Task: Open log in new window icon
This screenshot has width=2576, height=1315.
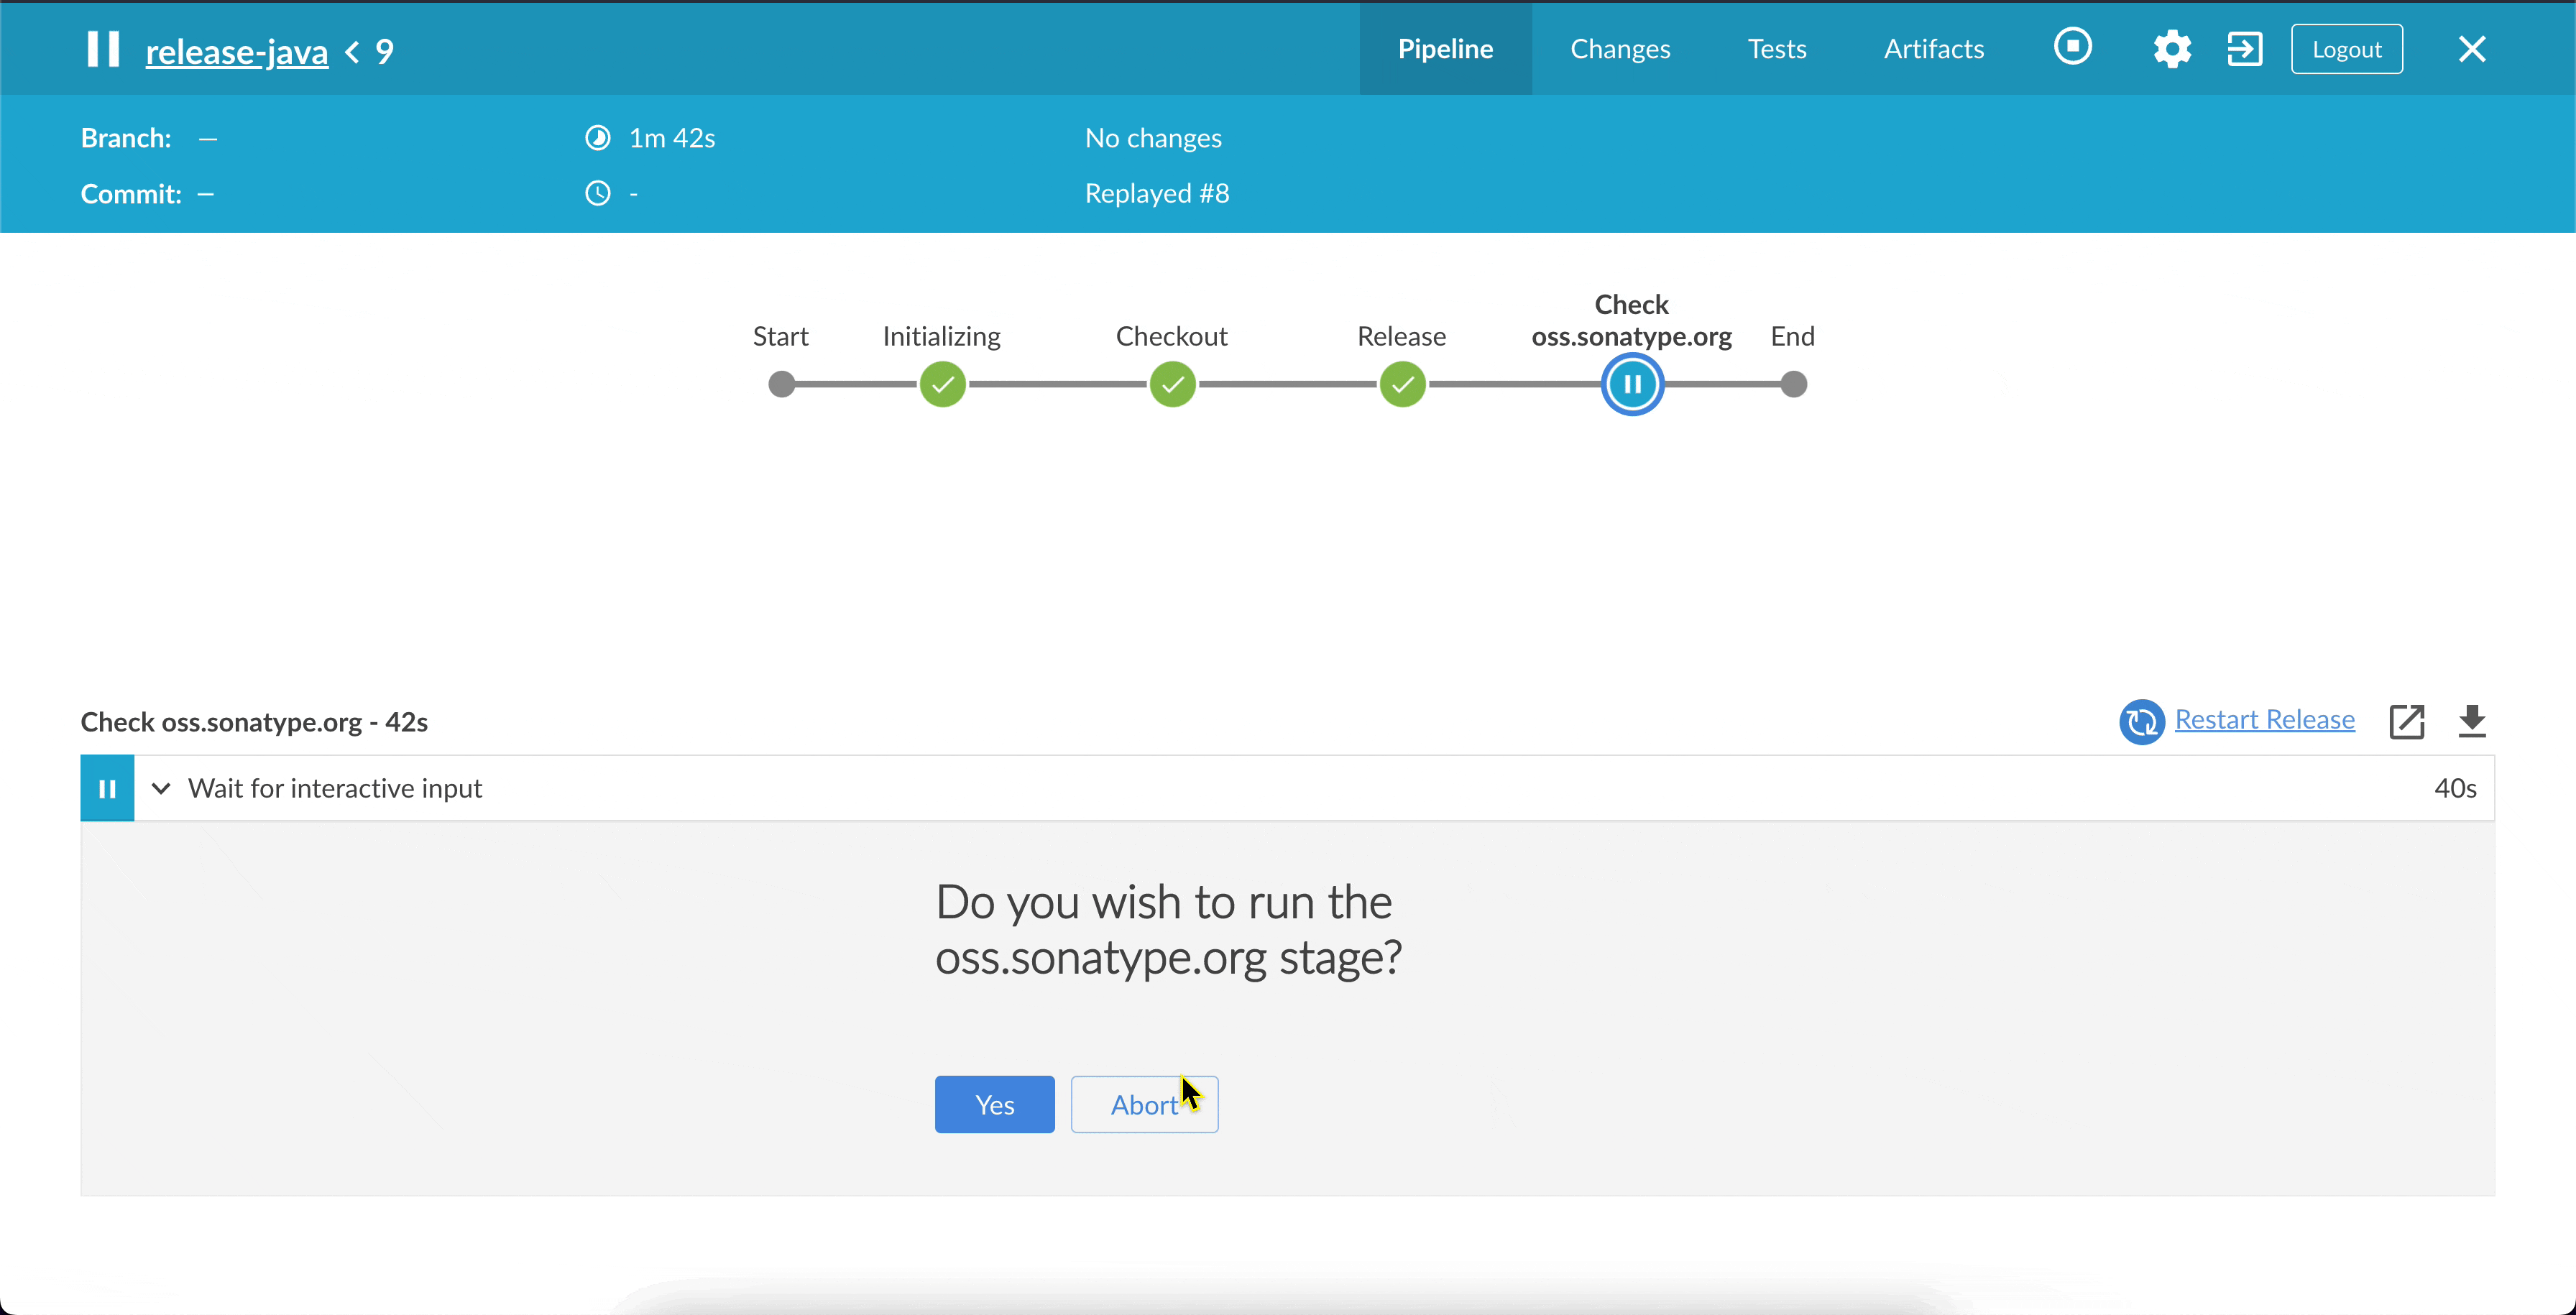Action: (x=2406, y=721)
